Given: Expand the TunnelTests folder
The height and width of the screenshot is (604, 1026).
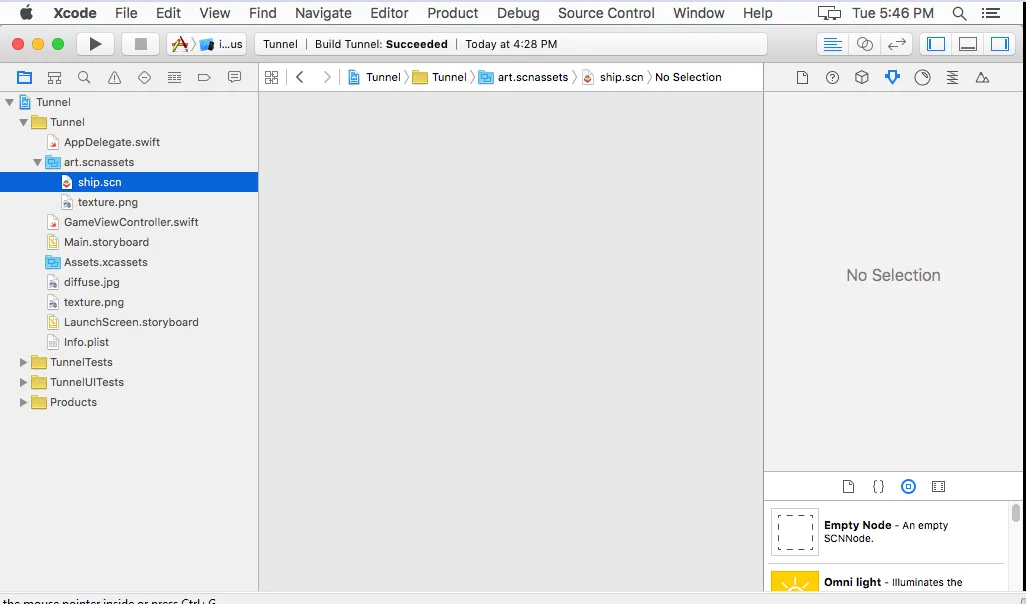Looking at the screenshot, I should 24,362.
